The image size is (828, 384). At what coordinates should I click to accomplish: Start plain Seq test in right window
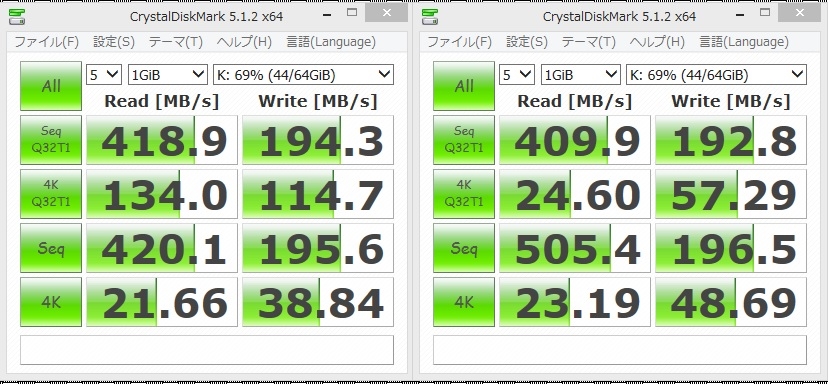point(464,248)
